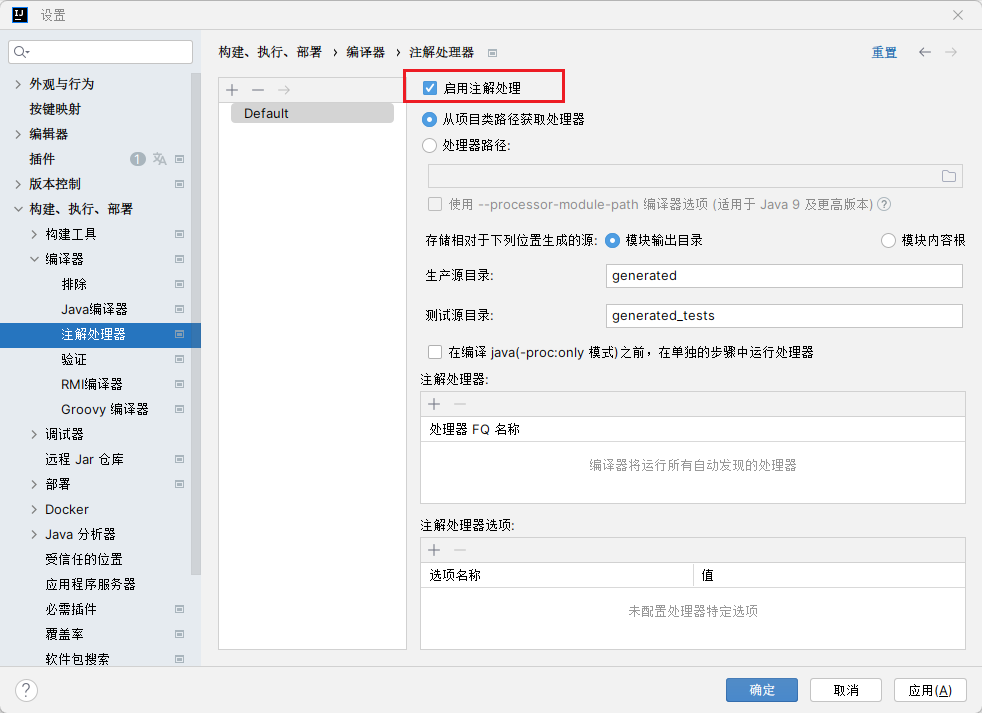This screenshot has width=982, height=713.
Task: Click the back navigation arrow near 重置
Action: pyautogui.click(x=925, y=52)
